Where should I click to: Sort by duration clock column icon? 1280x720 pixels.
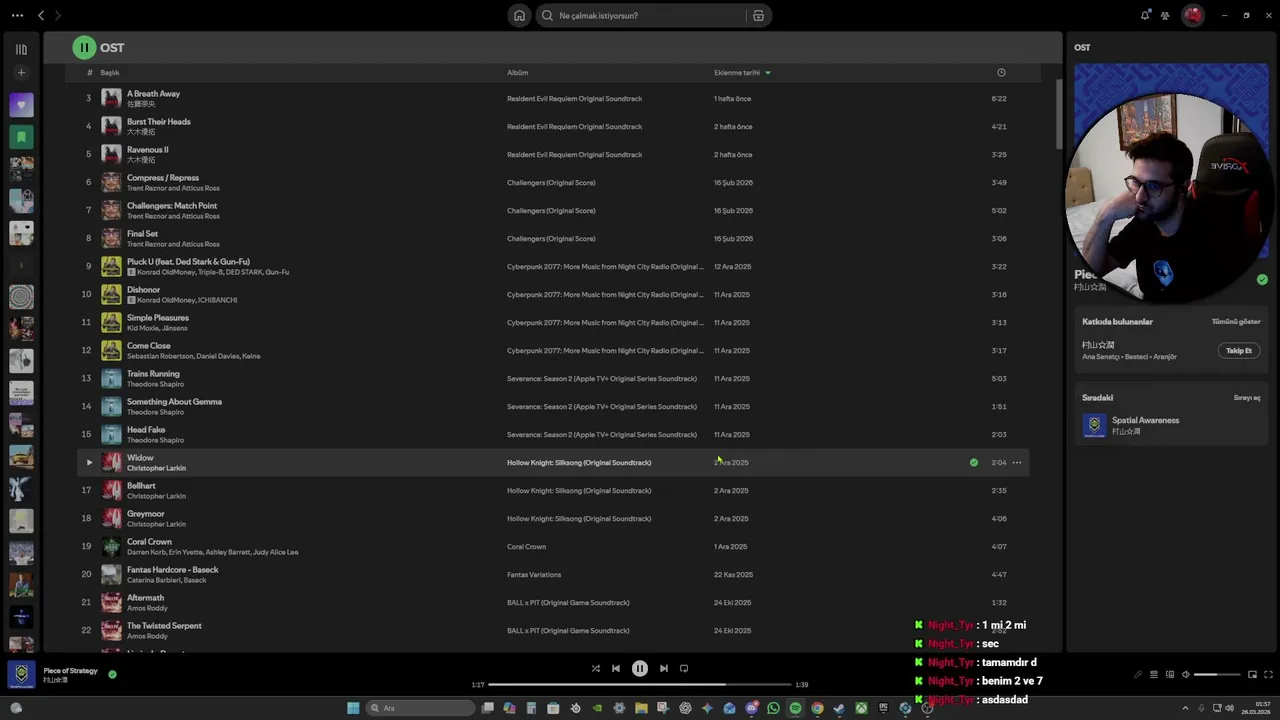point(1001,72)
